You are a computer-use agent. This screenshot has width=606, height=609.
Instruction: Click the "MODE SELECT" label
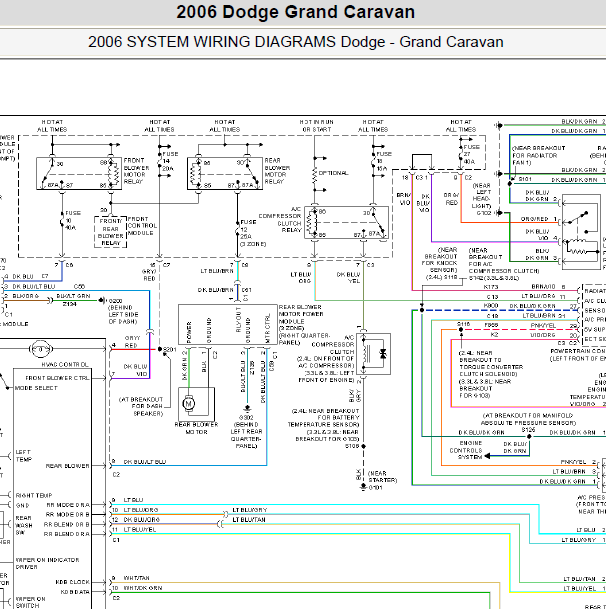click(x=36, y=388)
